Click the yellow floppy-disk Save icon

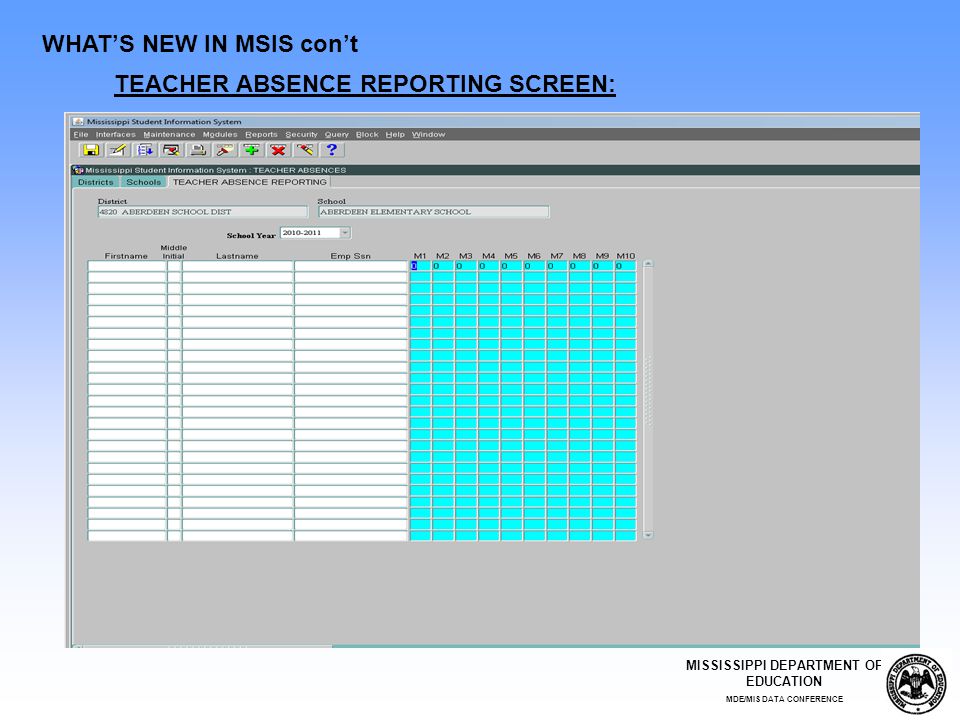tap(91, 150)
